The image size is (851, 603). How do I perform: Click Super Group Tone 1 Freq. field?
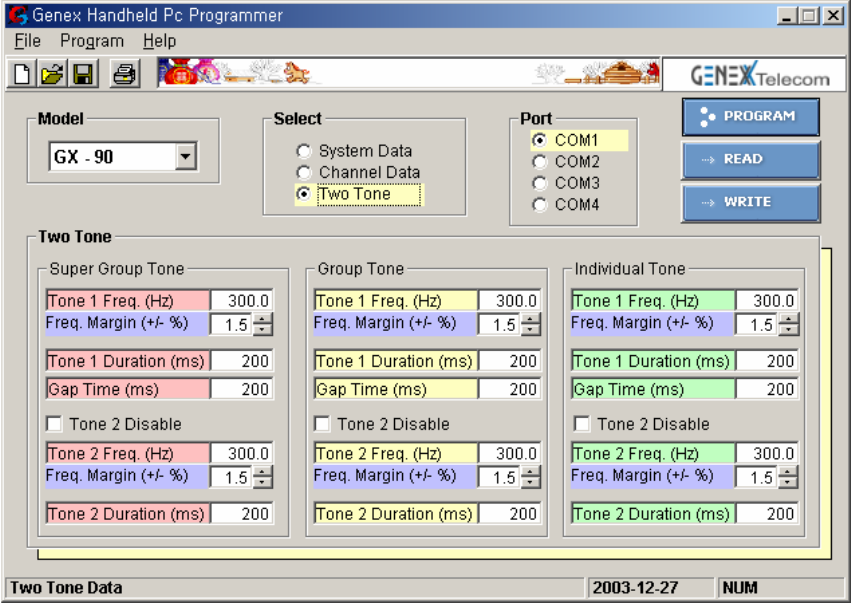point(242,301)
